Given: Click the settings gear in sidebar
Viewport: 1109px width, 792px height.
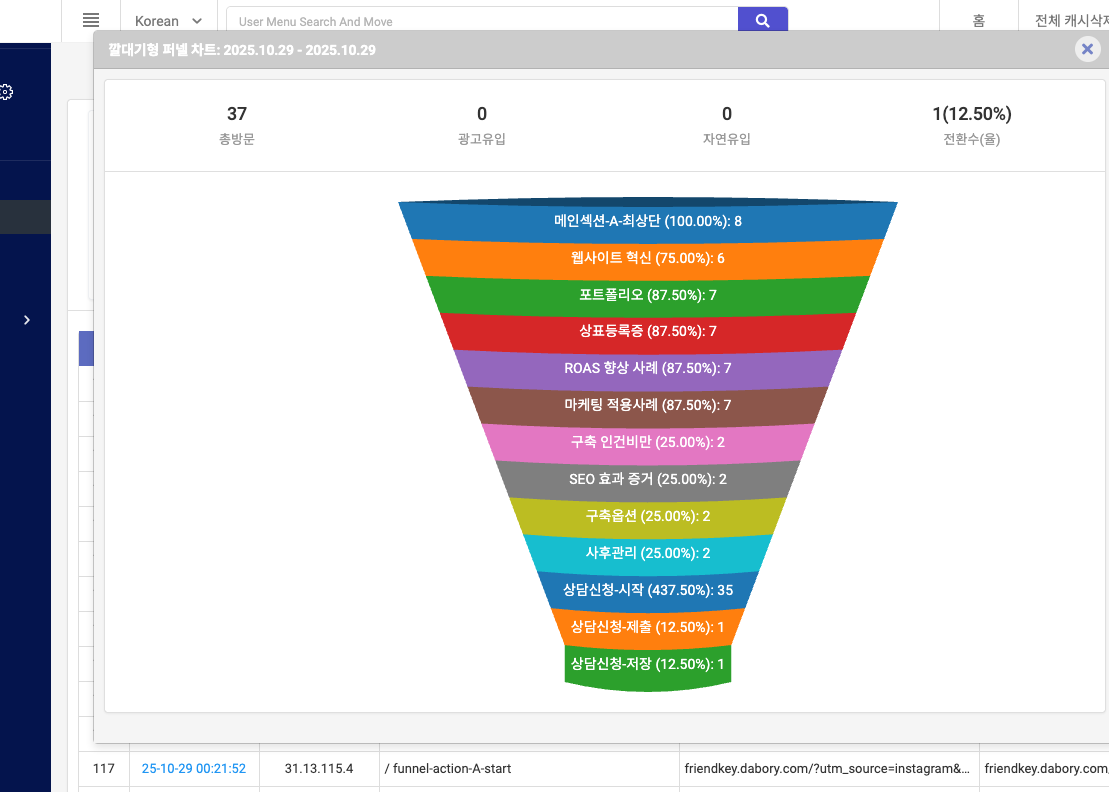Looking at the screenshot, I should pos(6,92).
